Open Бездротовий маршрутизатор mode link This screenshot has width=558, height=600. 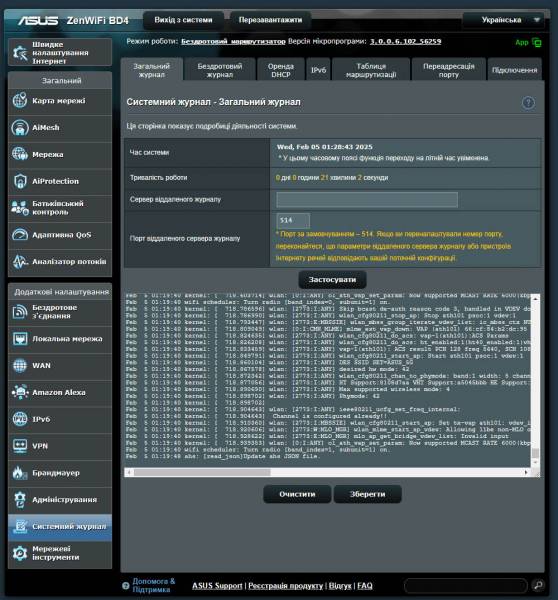pyautogui.click(x=233, y=41)
